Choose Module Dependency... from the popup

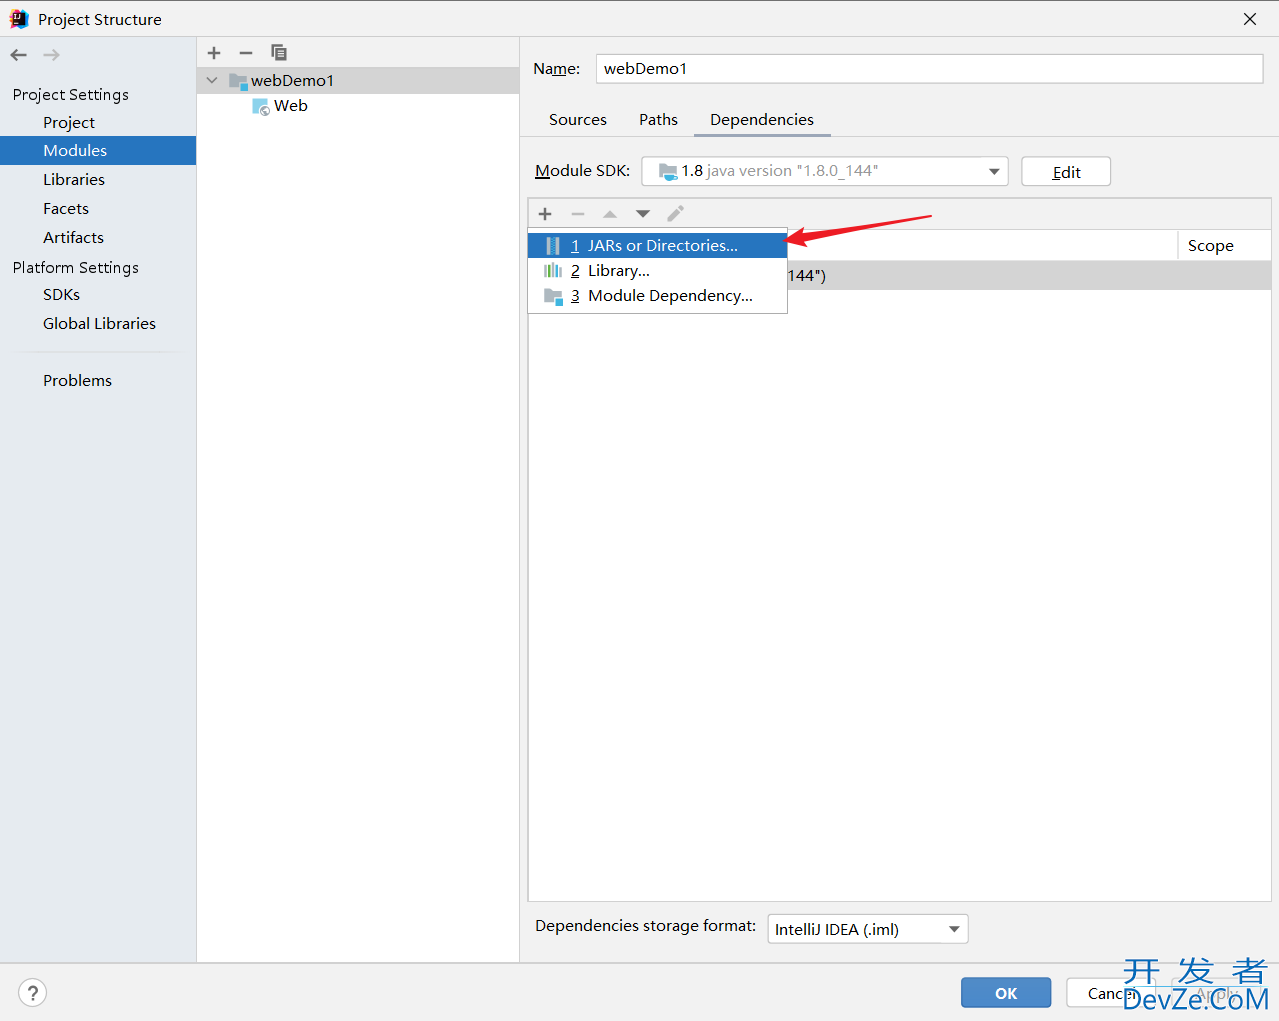[x=658, y=296]
